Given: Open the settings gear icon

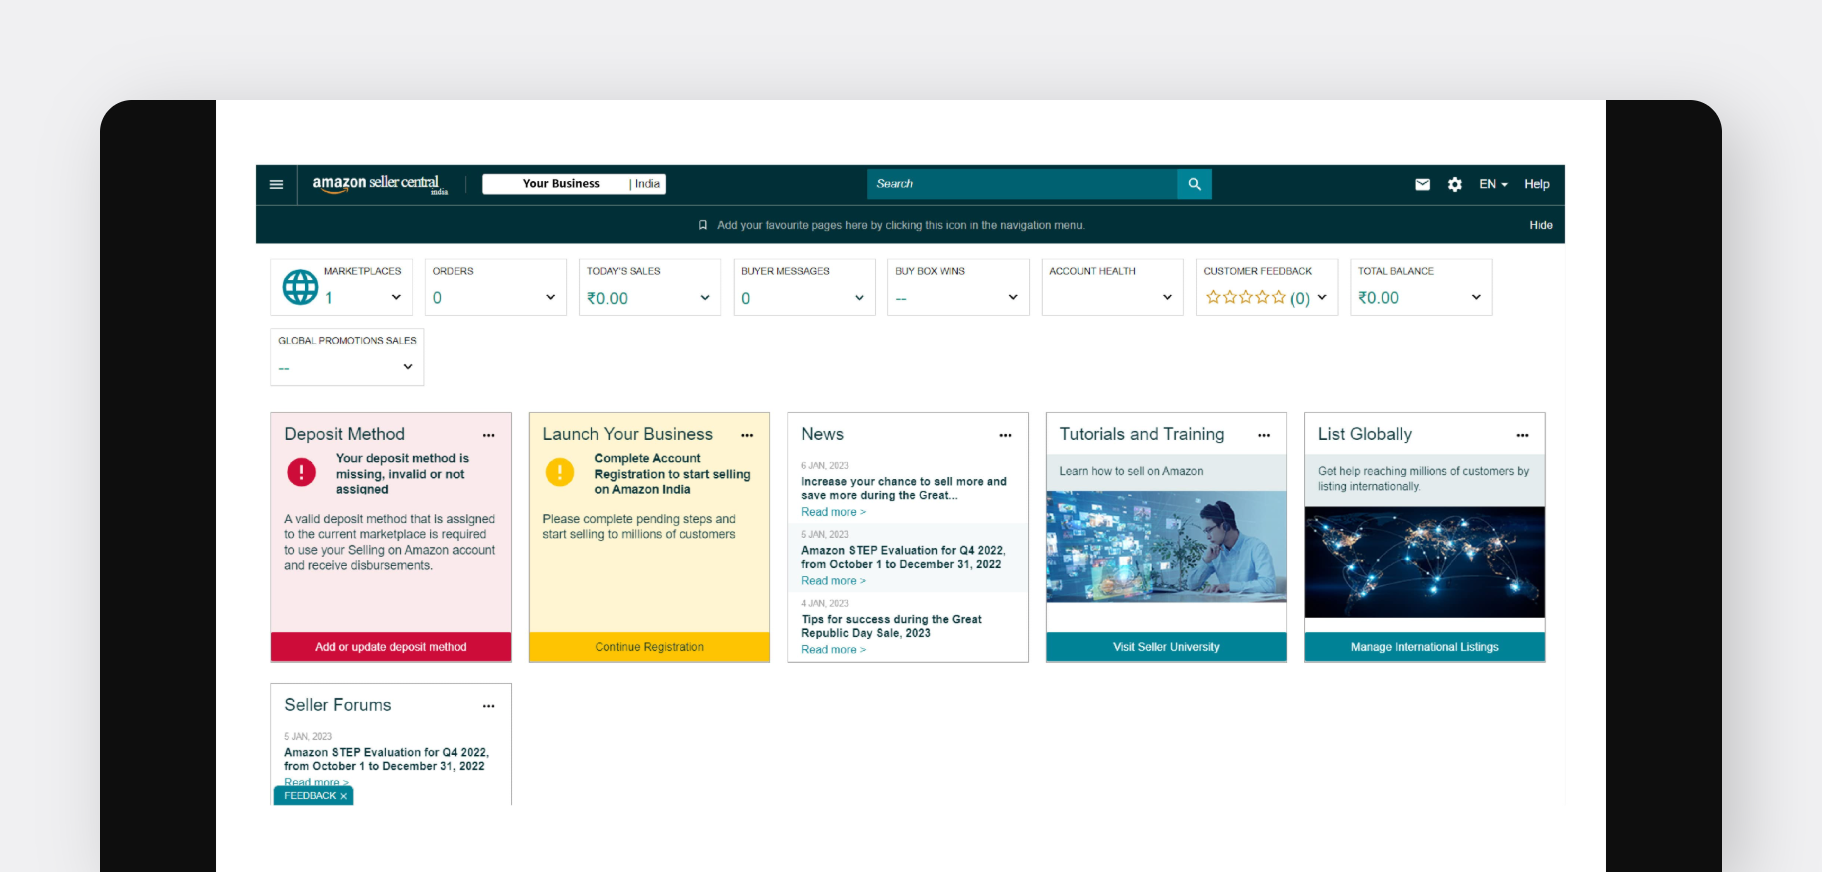Looking at the screenshot, I should click(1454, 184).
